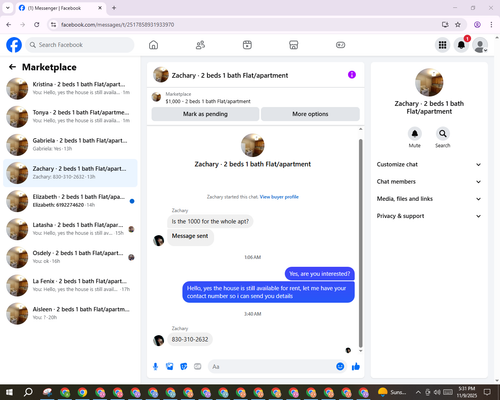The height and width of the screenshot is (400, 500).
Task: Open the Menu grid icon
Action: point(442,45)
